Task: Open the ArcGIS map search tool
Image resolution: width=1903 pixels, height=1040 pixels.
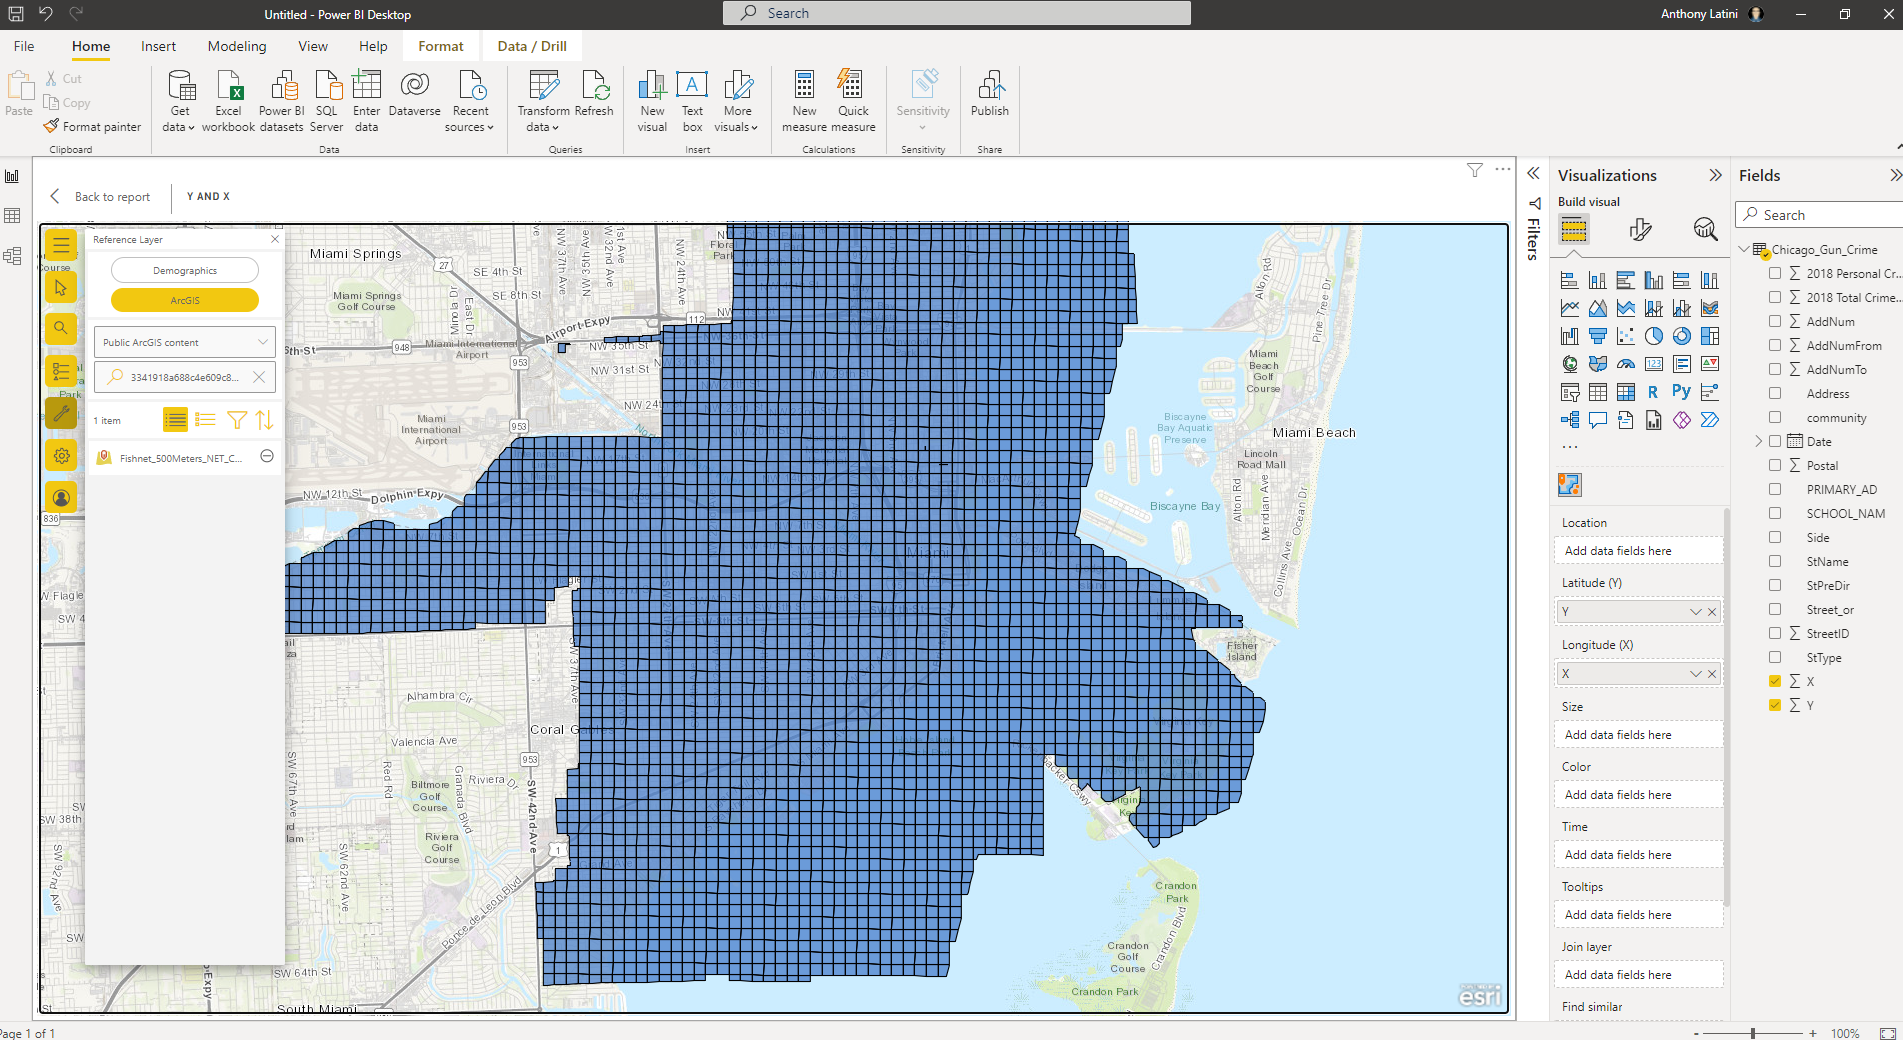Action: point(61,328)
